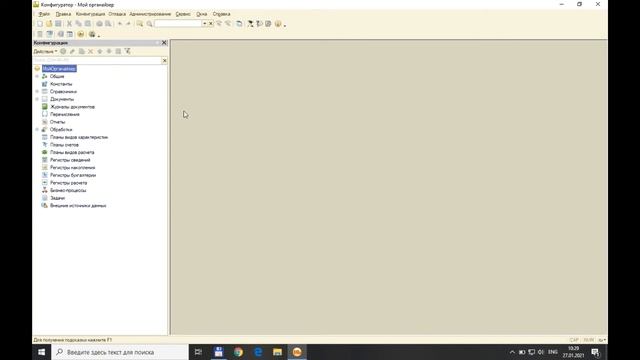Select Обработки in the tree

pyautogui.click(x=61, y=129)
